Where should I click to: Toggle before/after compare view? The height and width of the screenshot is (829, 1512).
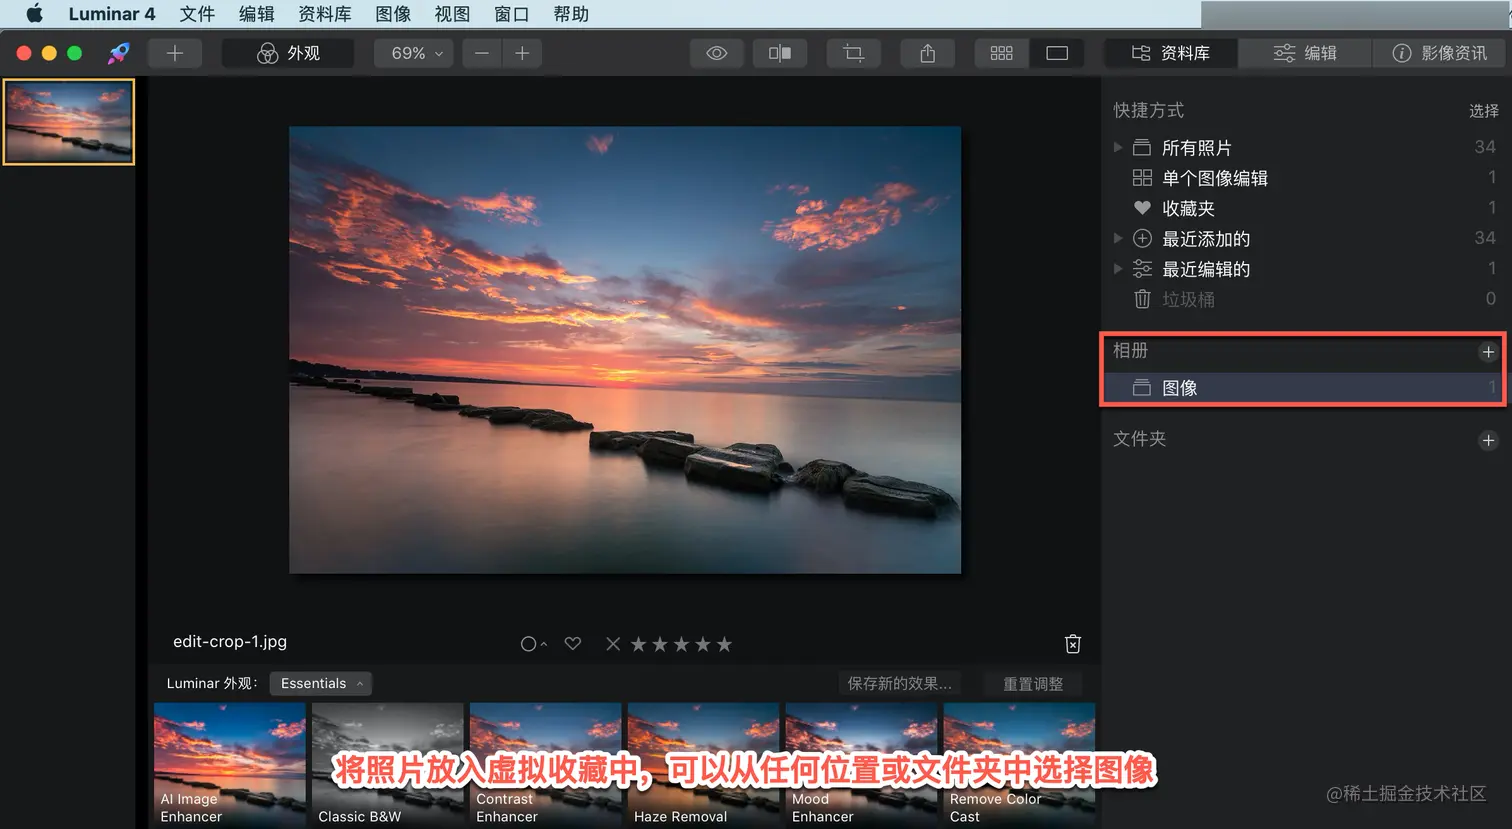pyautogui.click(x=780, y=53)
